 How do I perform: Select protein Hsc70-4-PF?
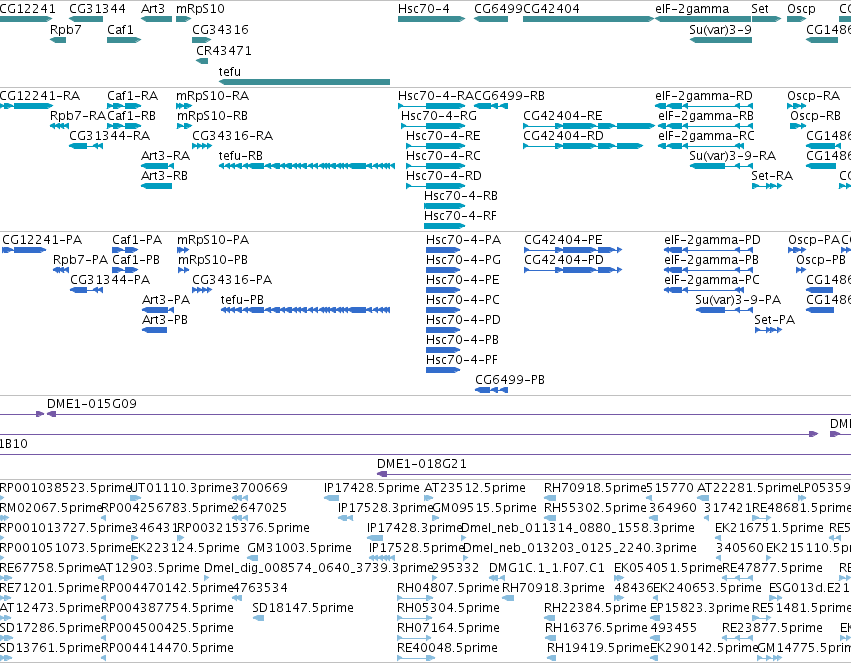click(443, 370)
